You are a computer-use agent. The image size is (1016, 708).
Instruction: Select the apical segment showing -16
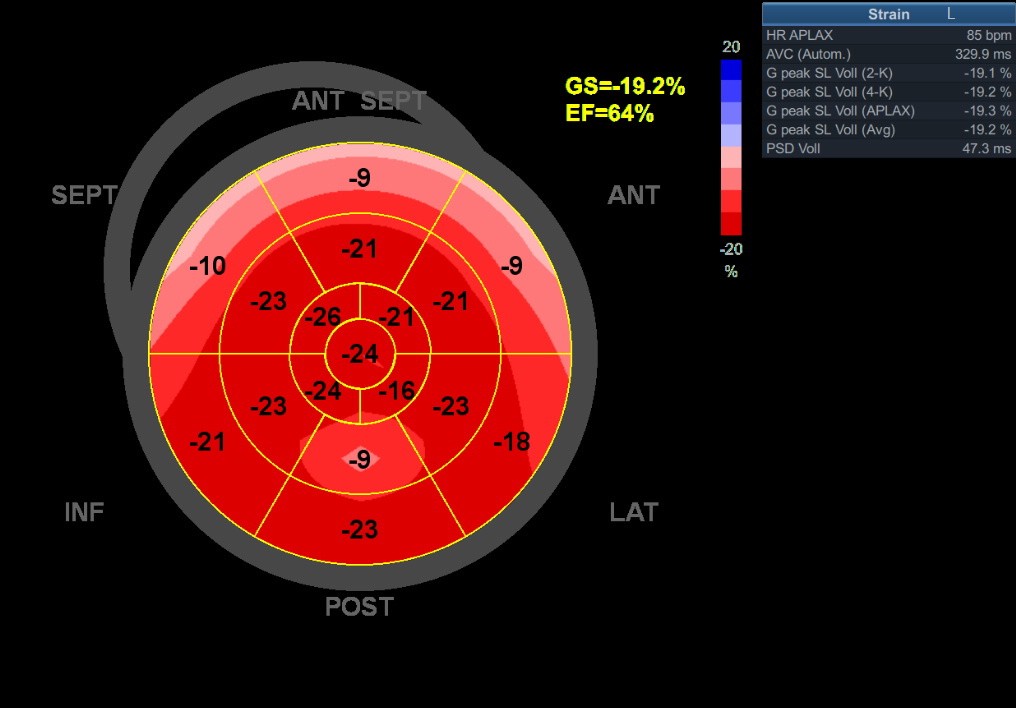click(397, 391)
